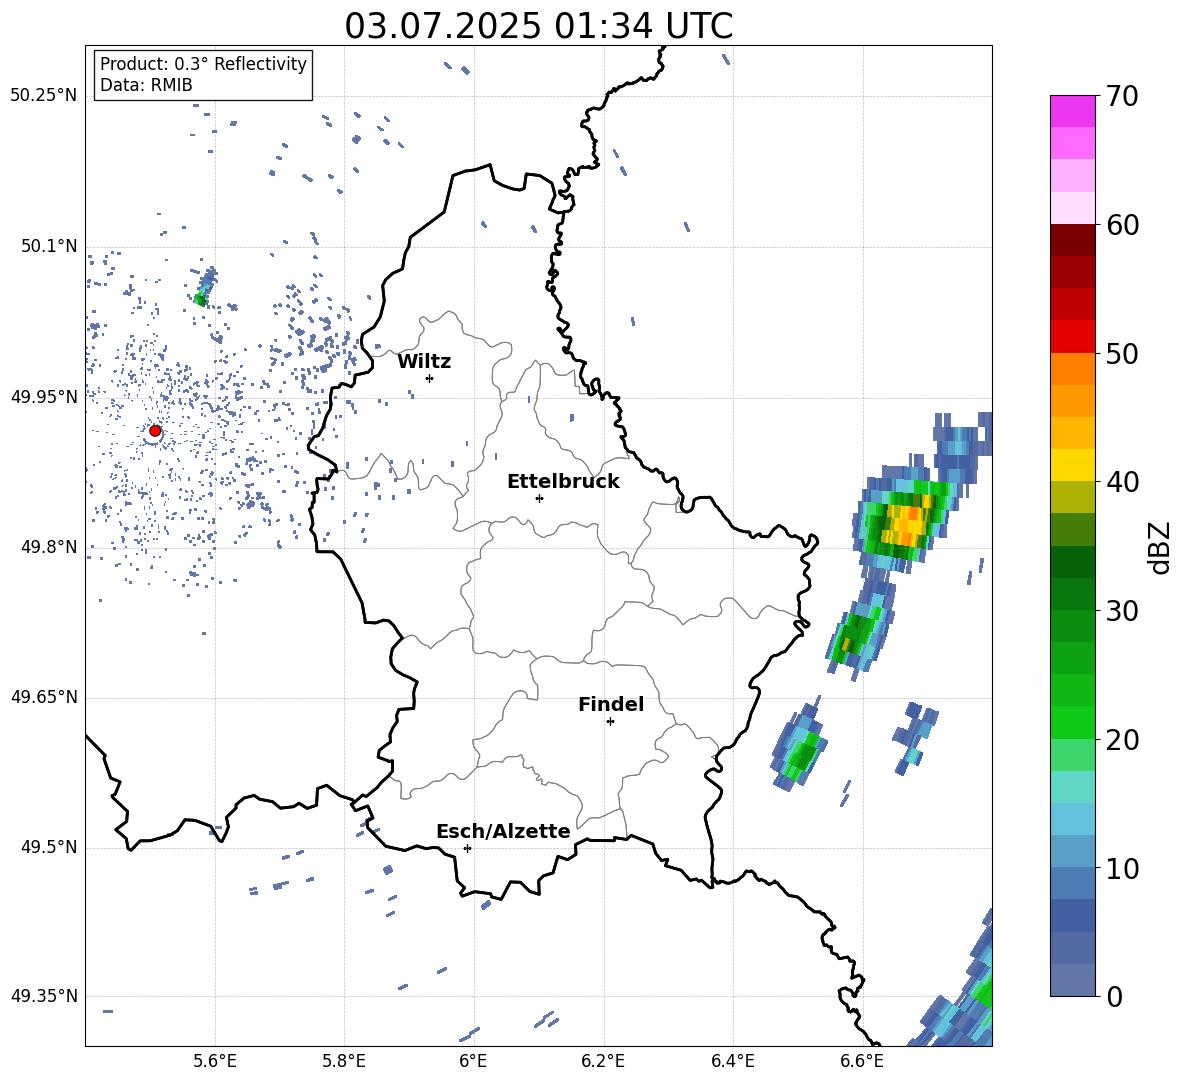
Task: Click the colorbar label '70'
Action: point(1121,97)
